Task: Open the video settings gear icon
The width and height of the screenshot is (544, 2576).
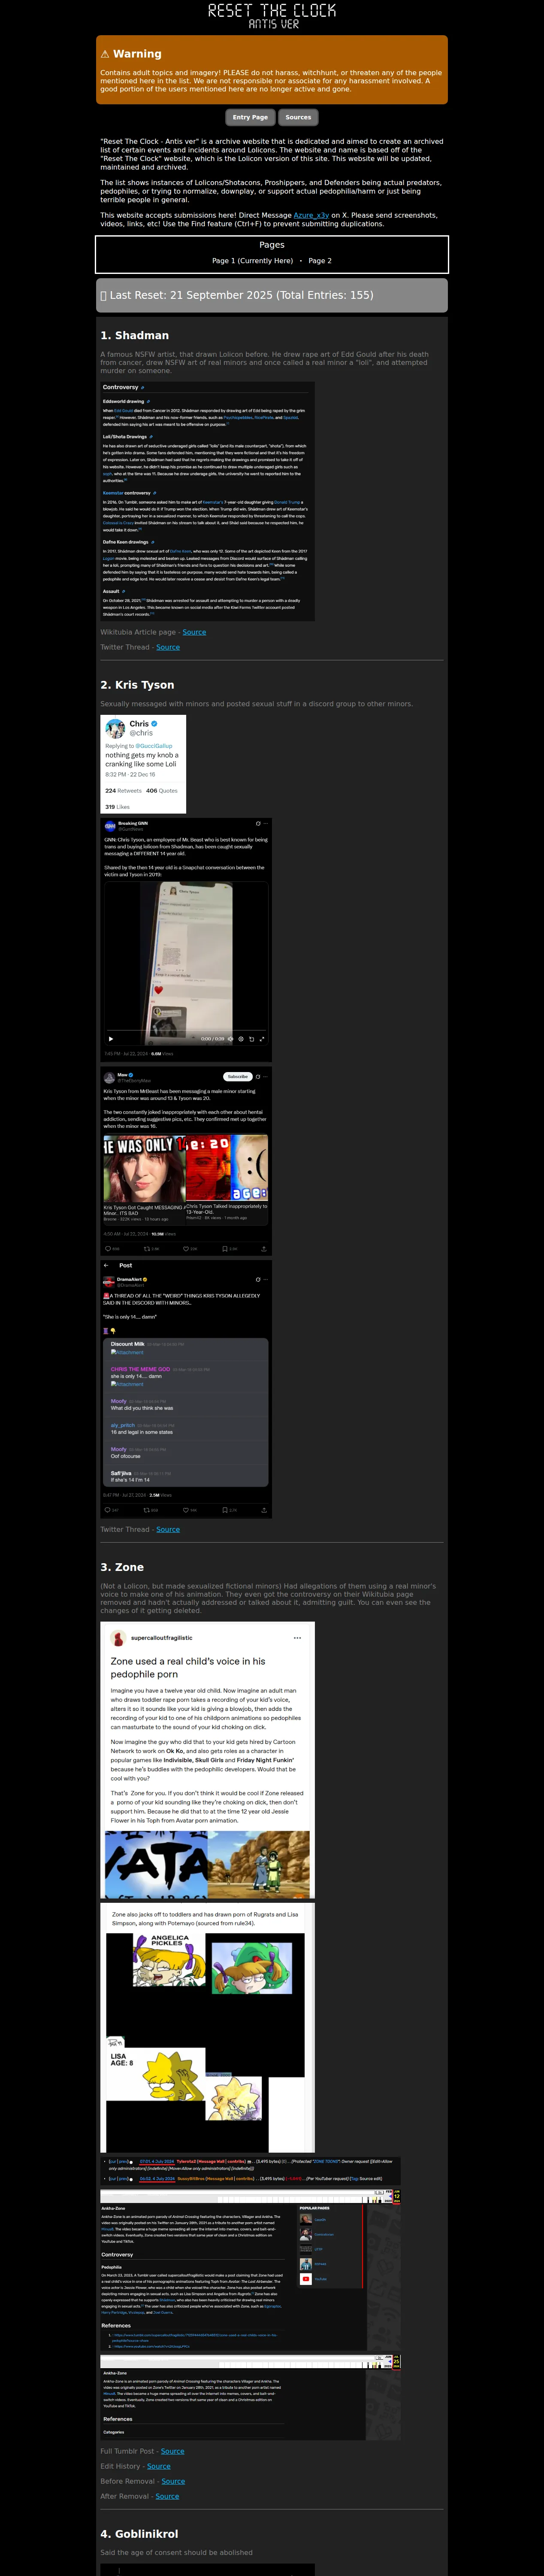Action: [241, 1039]
